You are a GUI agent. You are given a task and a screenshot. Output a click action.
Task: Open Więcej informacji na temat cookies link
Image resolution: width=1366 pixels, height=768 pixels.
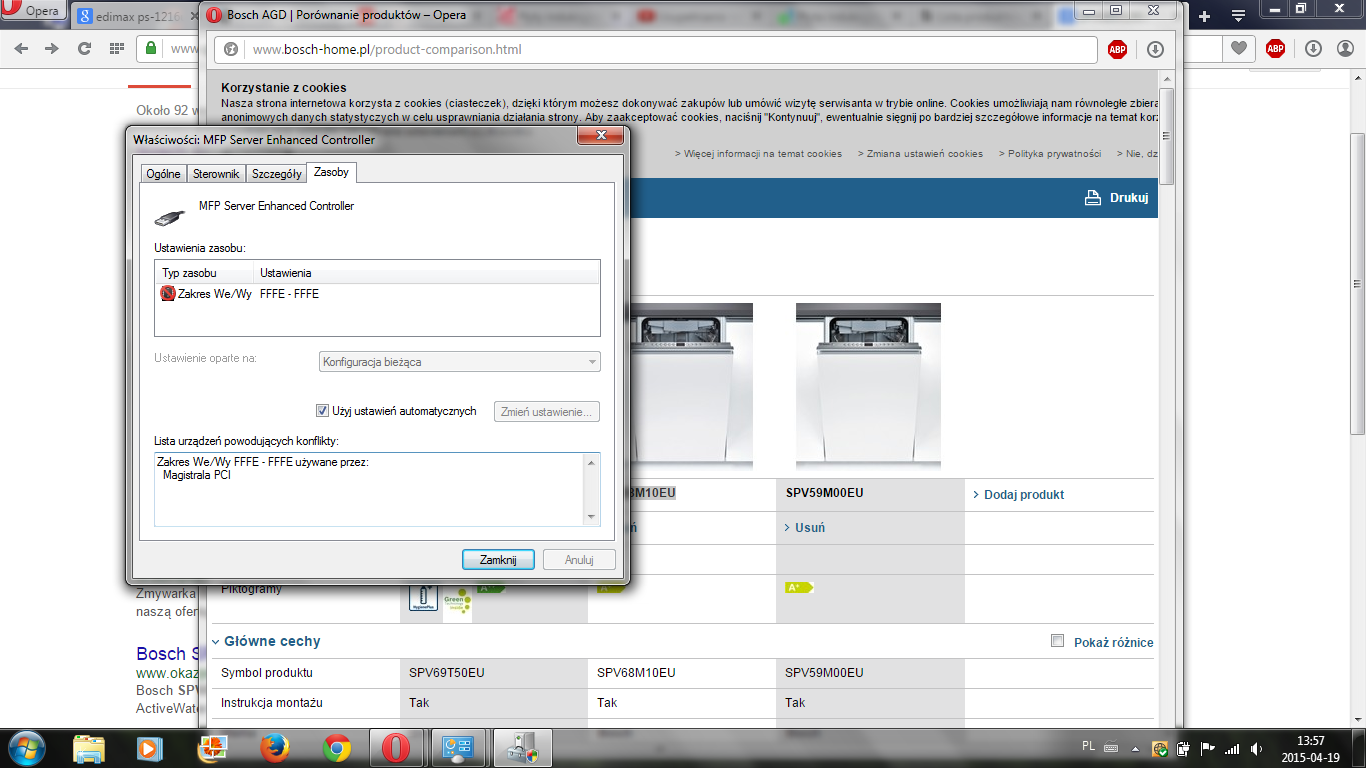pyautogui.click(x=758, y=154)
